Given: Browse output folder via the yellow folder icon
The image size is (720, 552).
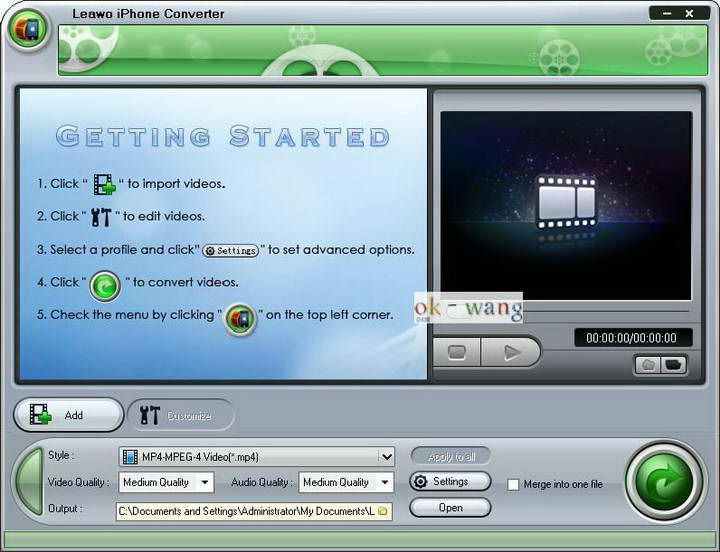Looking at the screenshot, I should (382, 511).
